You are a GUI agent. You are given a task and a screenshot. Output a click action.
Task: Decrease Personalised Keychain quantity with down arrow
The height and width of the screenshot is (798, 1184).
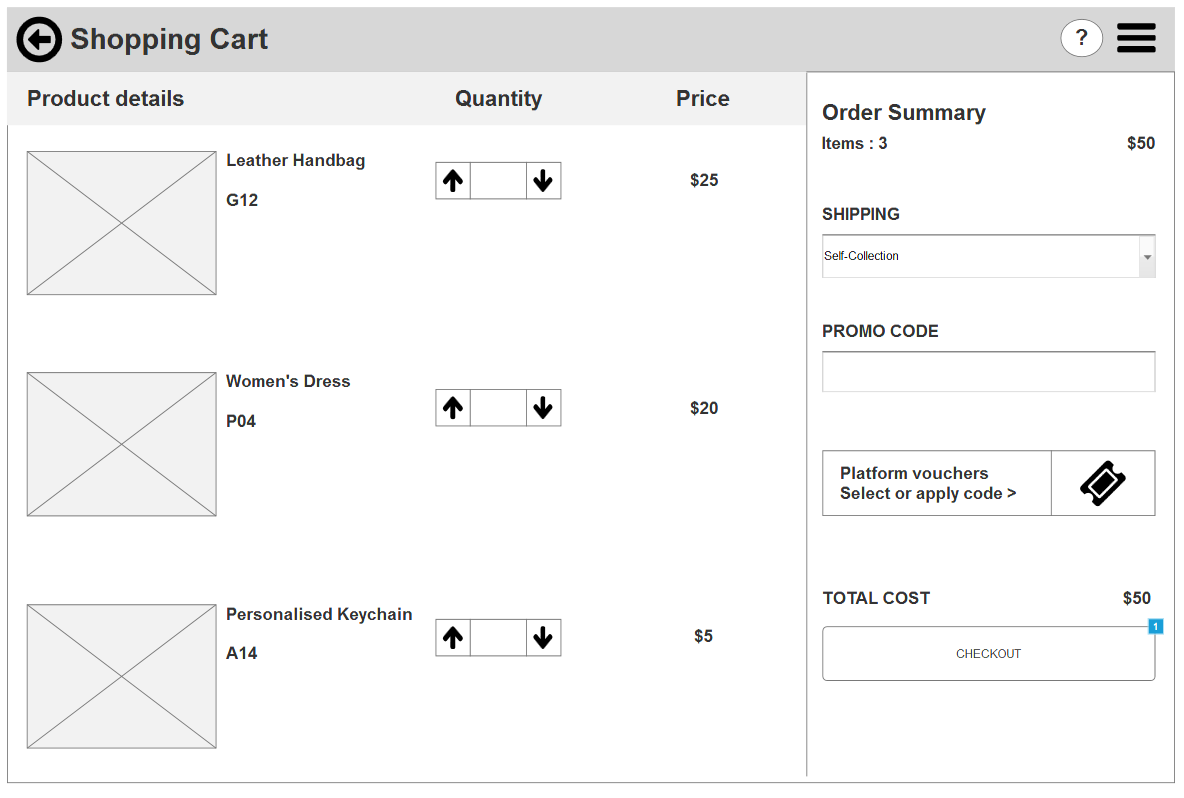543,638
